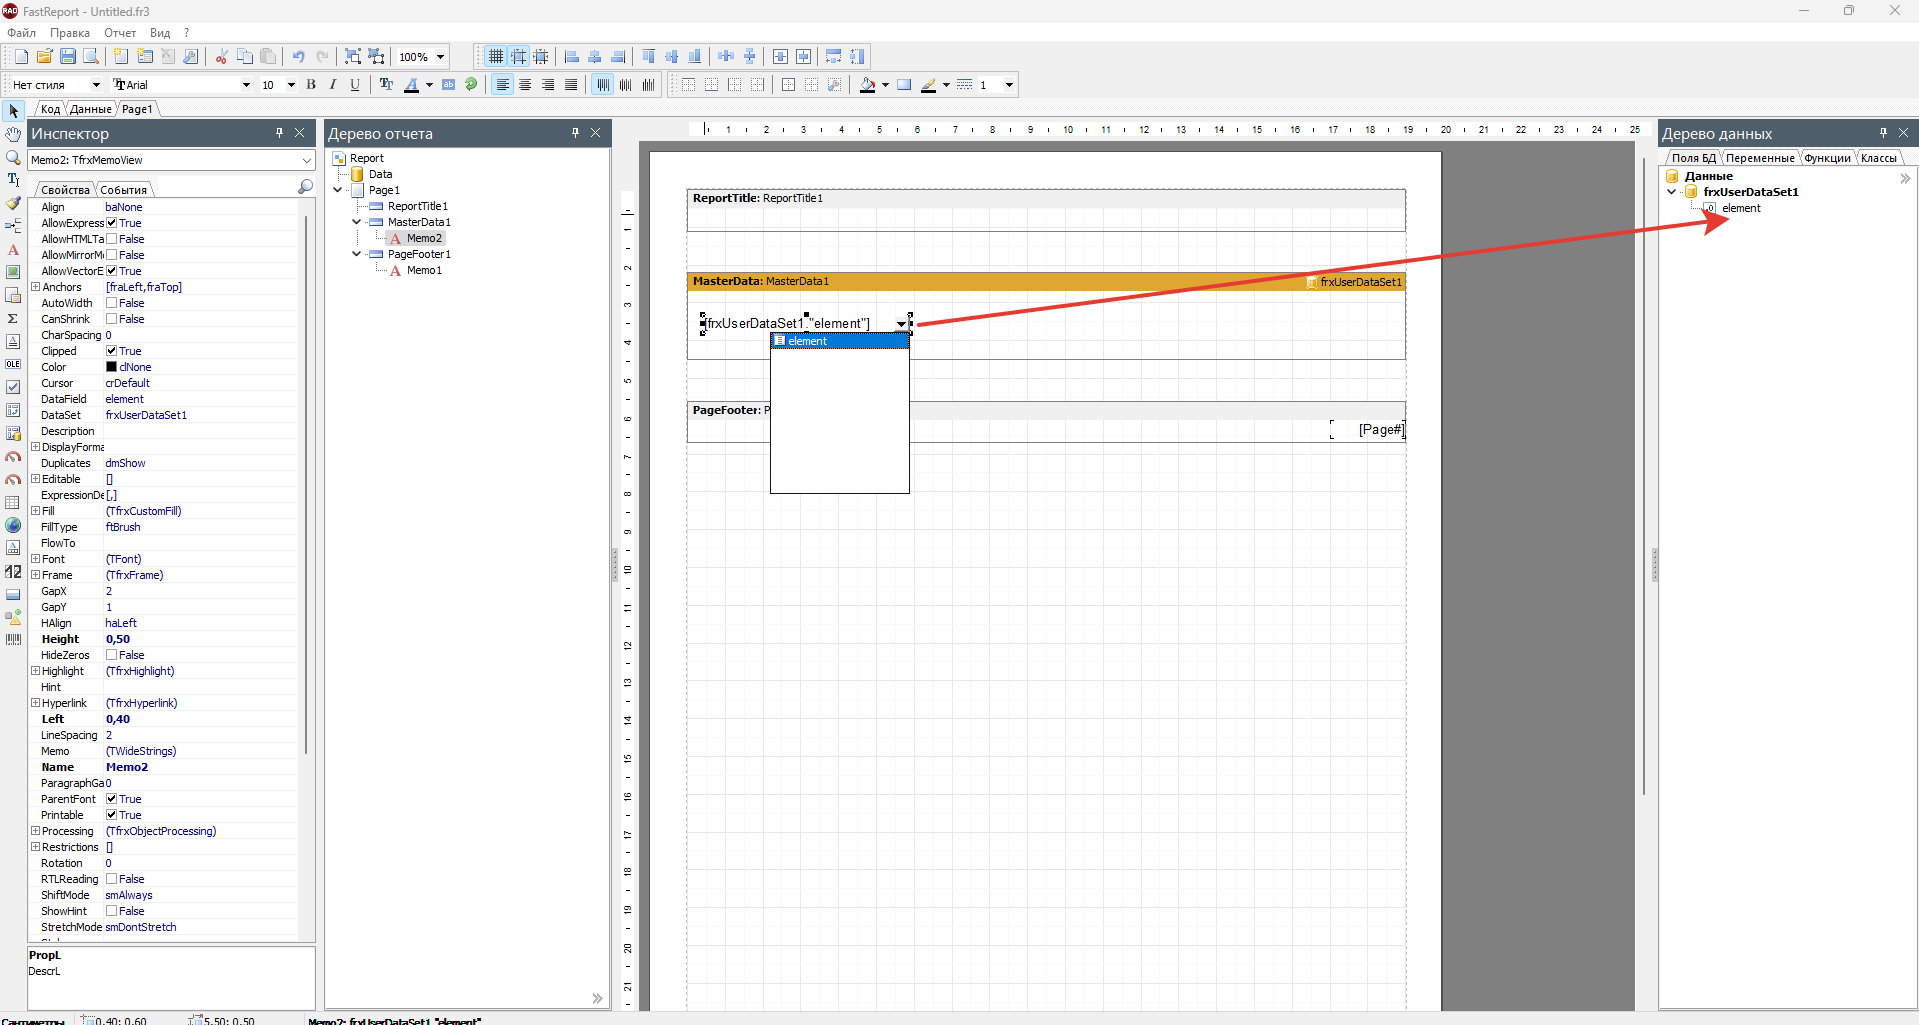The image size is (1919, 1025).
Task: Insert System text sigma tool
Action: pos(13,318)
